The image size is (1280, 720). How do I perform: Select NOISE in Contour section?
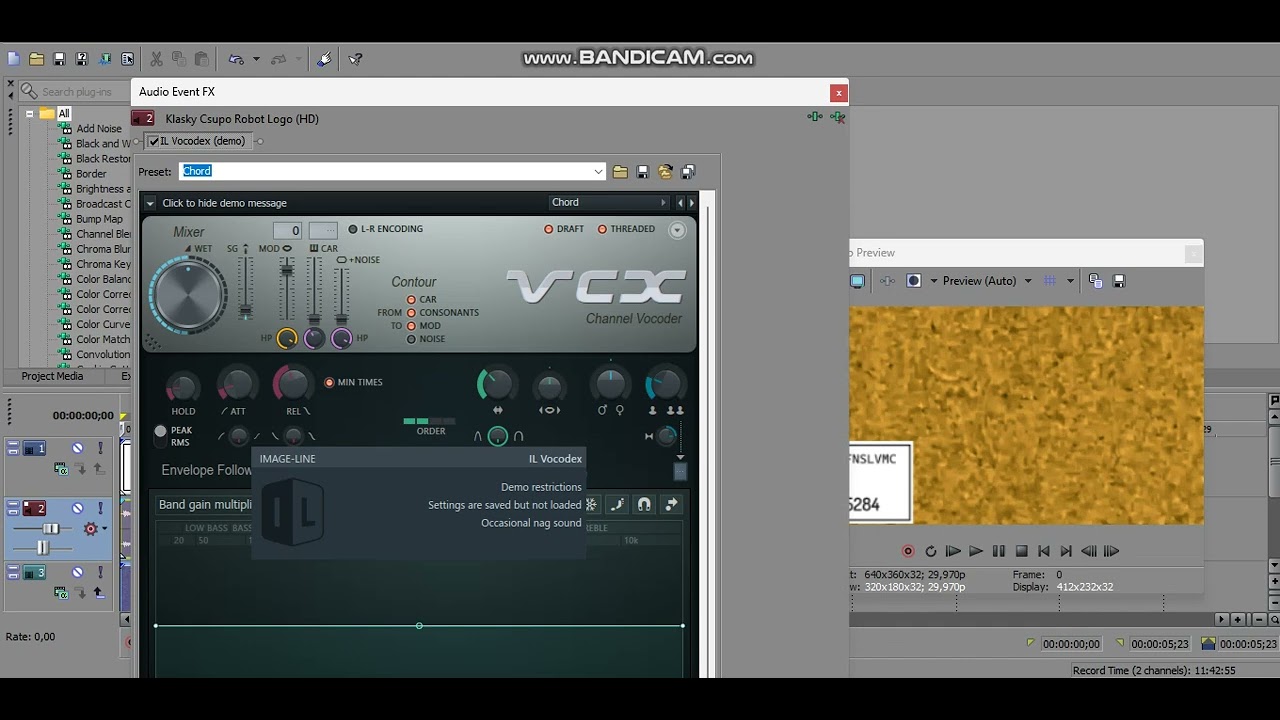[x=425, y=339]
